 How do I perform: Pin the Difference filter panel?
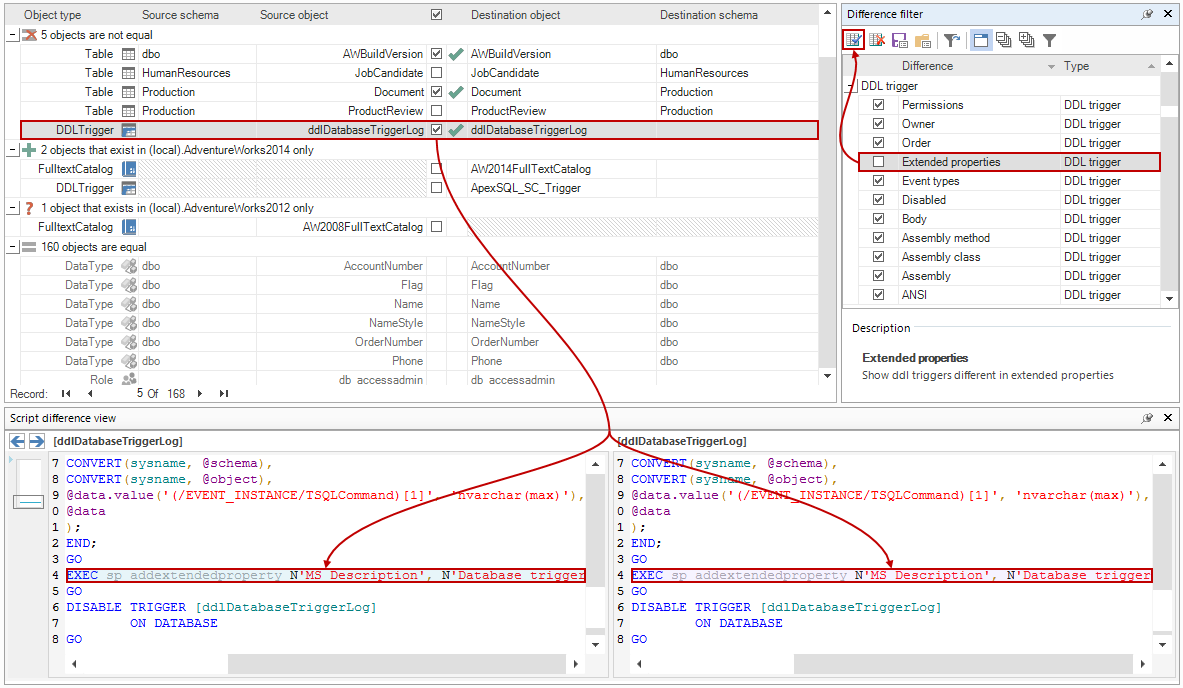[x=1149, y=13]
